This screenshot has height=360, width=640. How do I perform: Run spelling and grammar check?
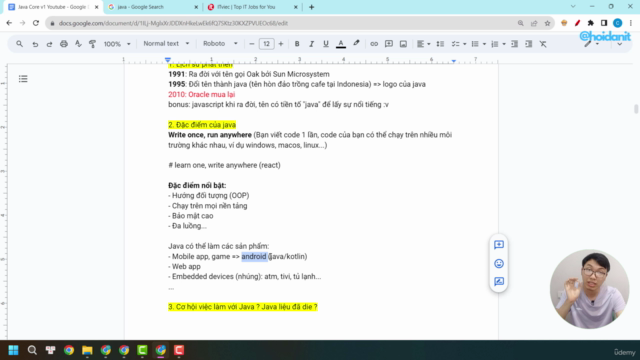78,44
